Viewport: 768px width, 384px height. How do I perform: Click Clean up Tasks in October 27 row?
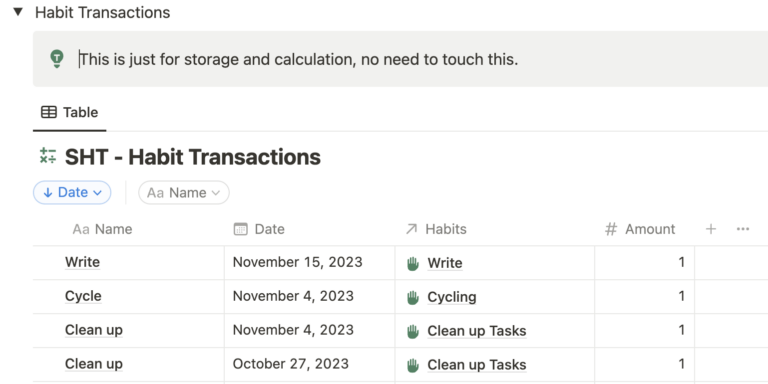pos(477,365)
